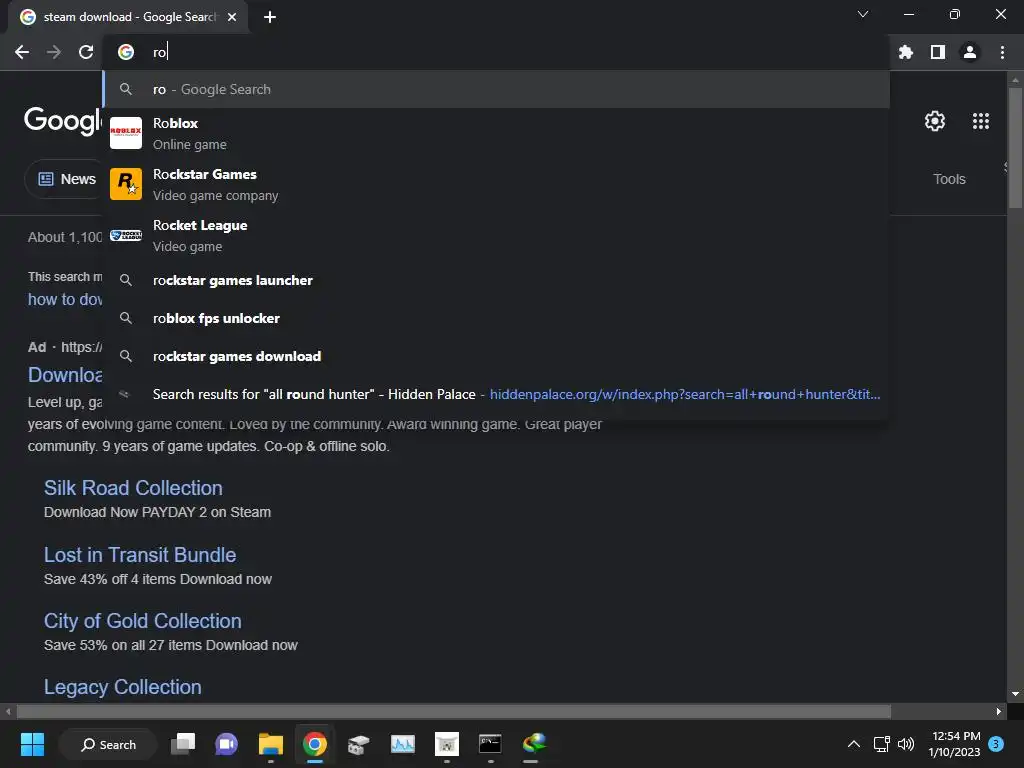1024x768 pixels.
Task: Open the tab search chevron
Action: pyautogui.click(x=863, y=14)
